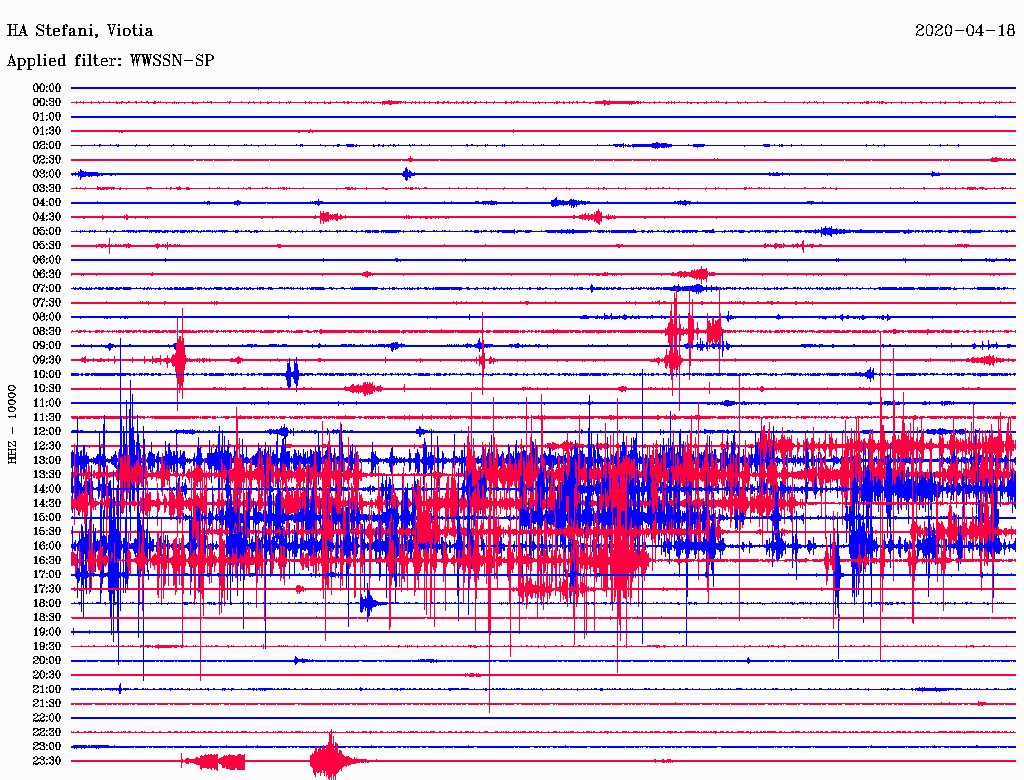The height and width of the screenshot is (780, 1024).
Task: Click the 05:00 time label
Action: (x=47, y=231)
